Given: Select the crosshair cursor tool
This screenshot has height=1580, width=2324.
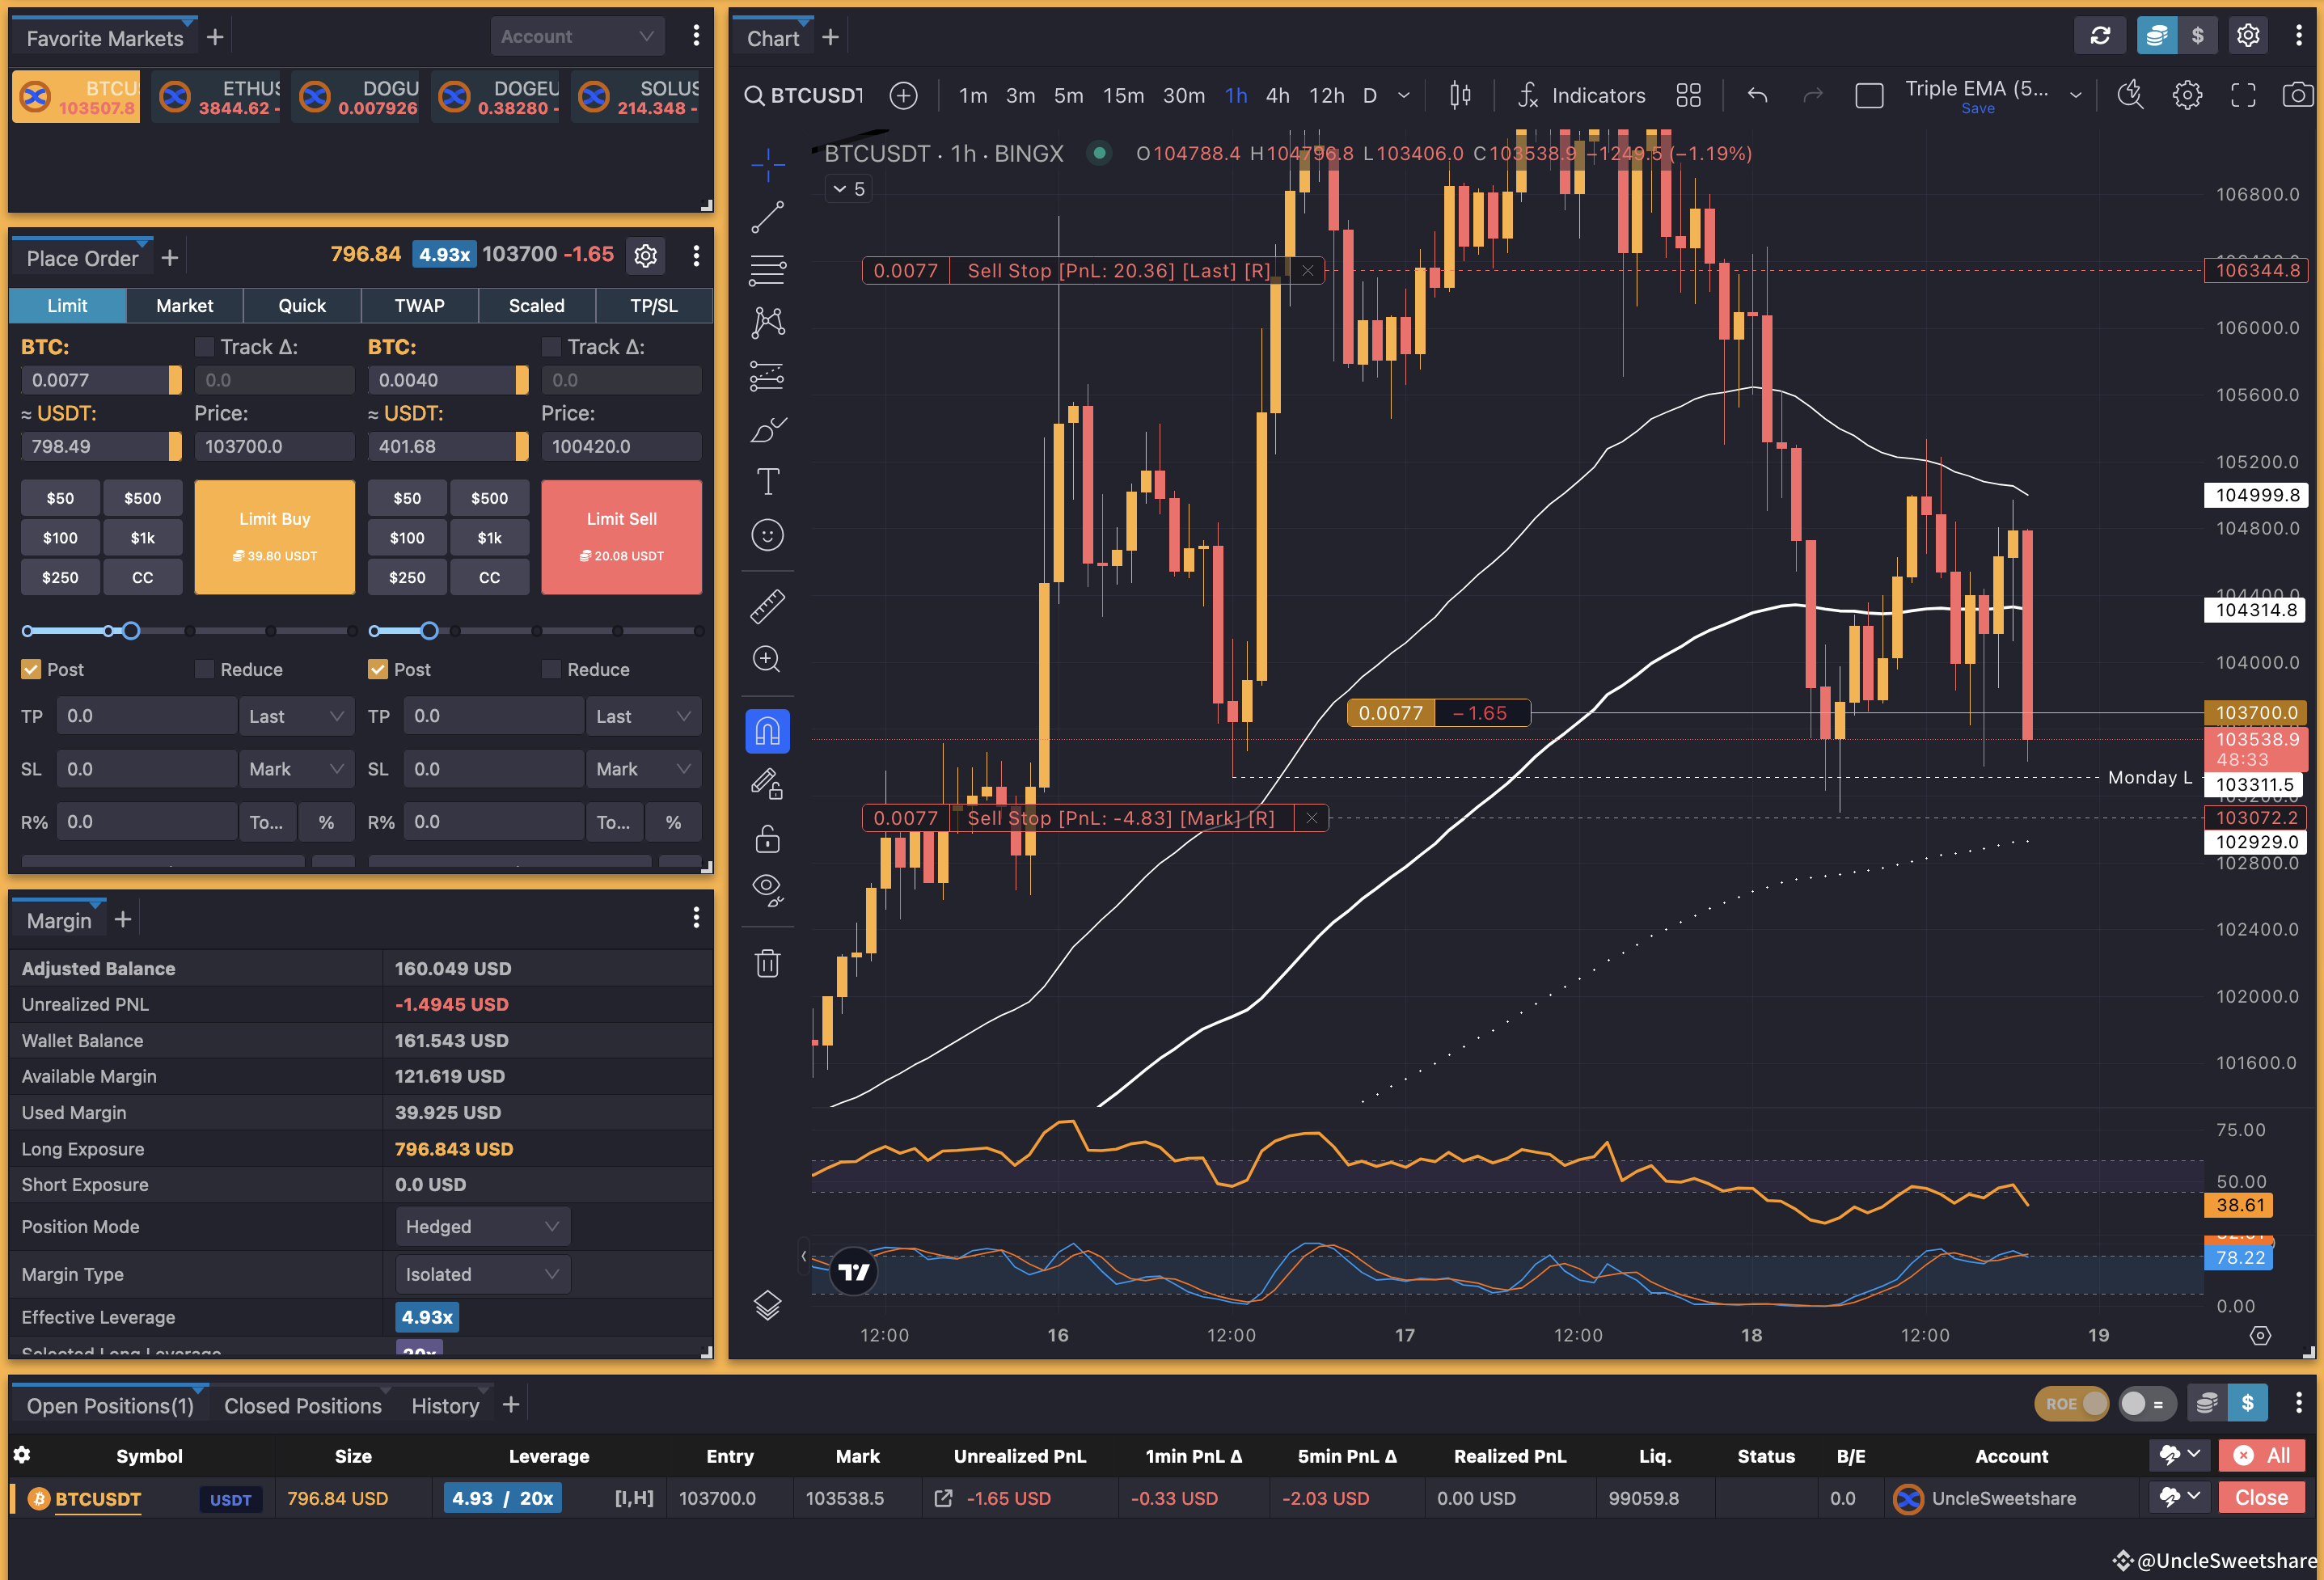Looking at the screenshot, I should pos(767,164).
